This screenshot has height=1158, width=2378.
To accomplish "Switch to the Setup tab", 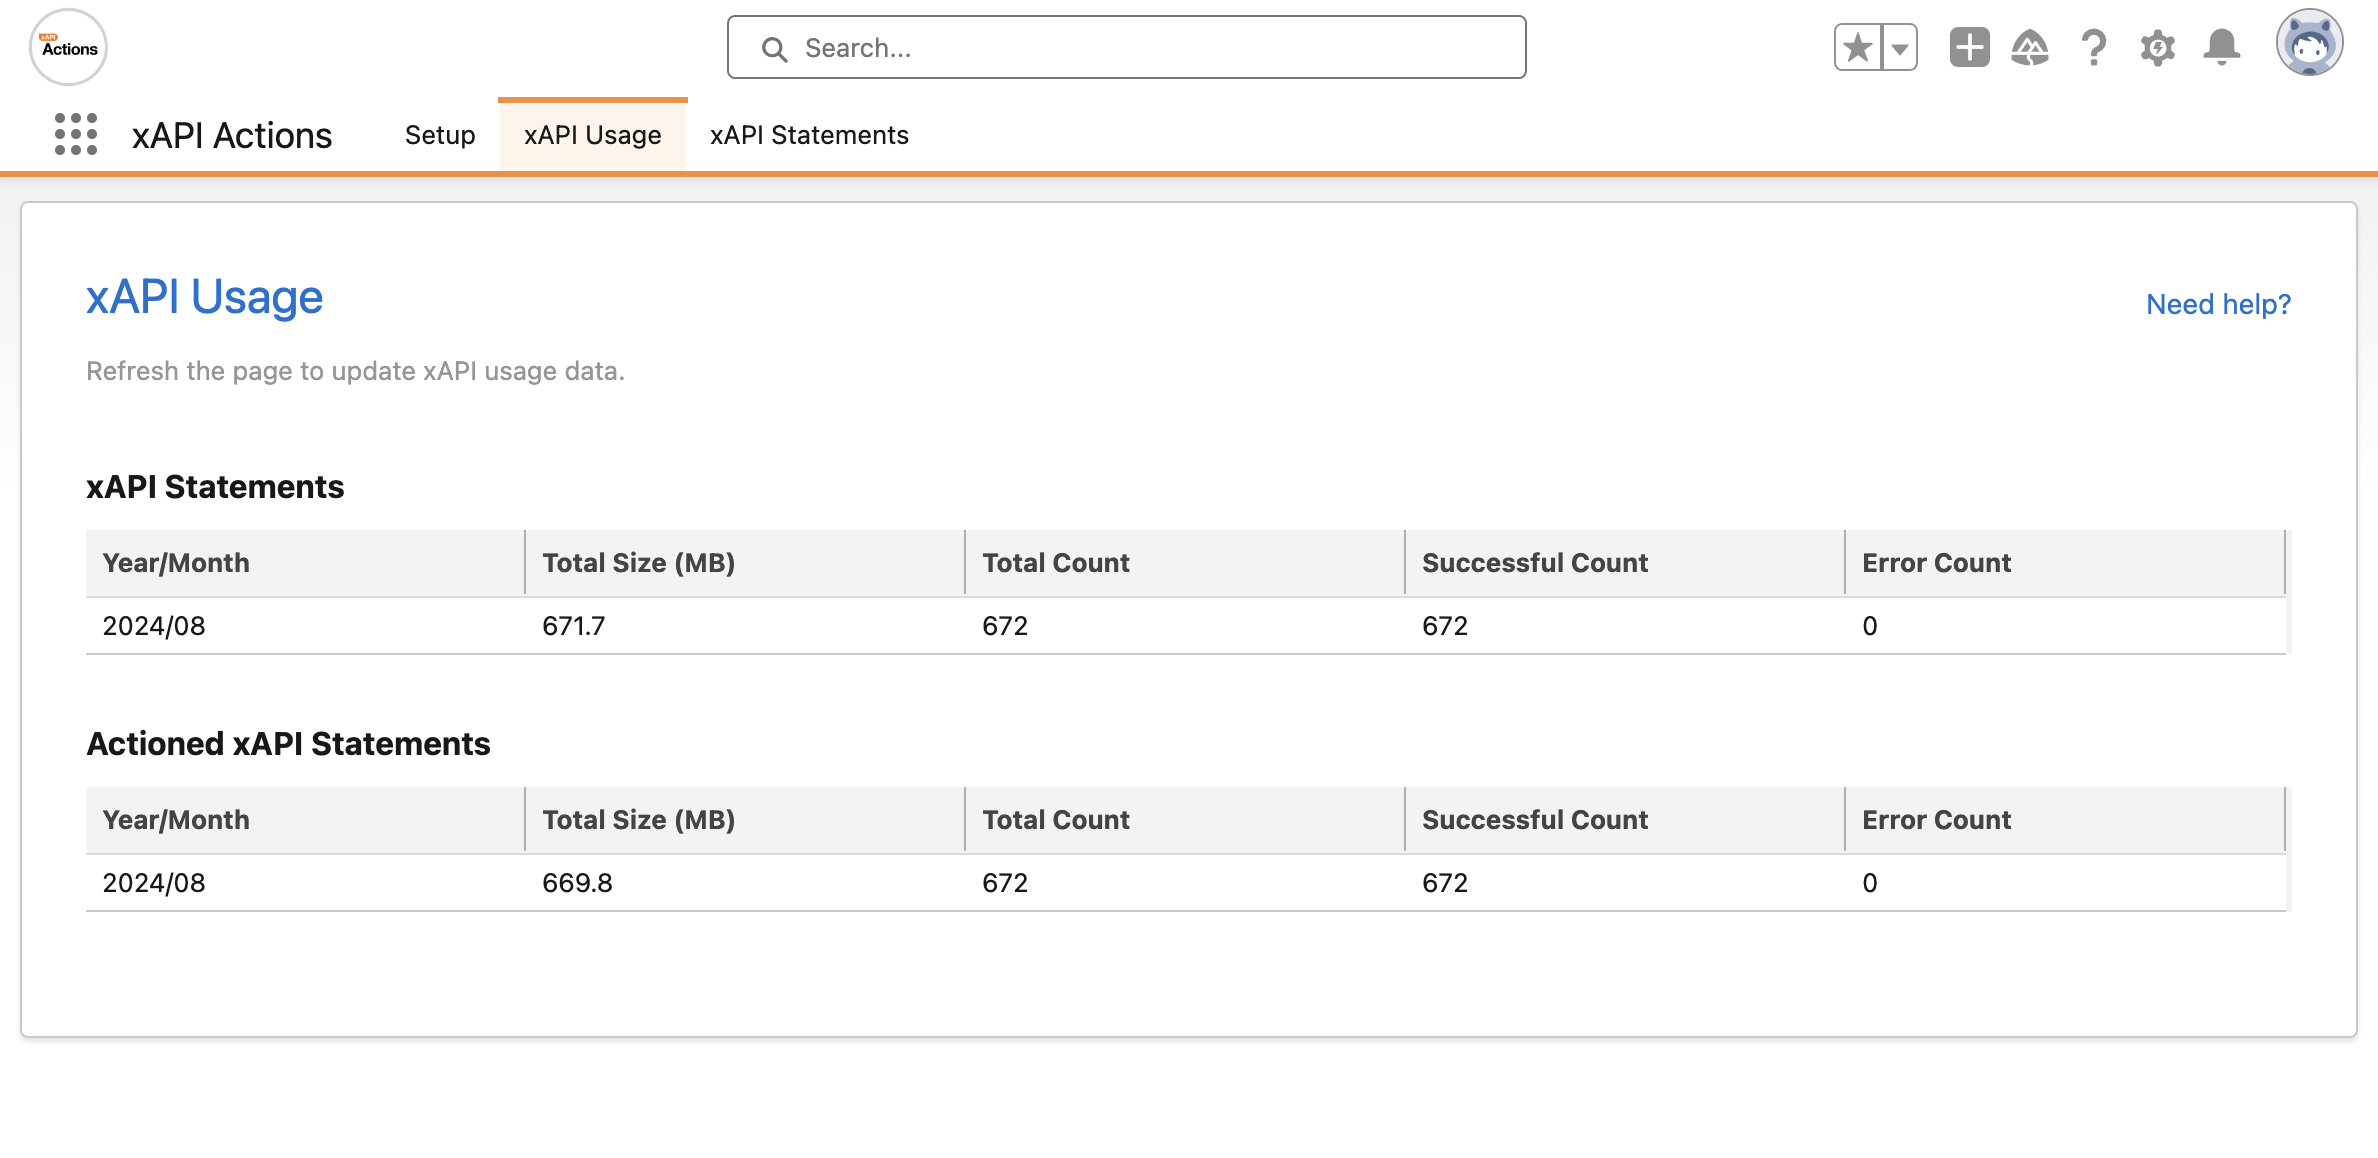I will (x=439, y=135).
